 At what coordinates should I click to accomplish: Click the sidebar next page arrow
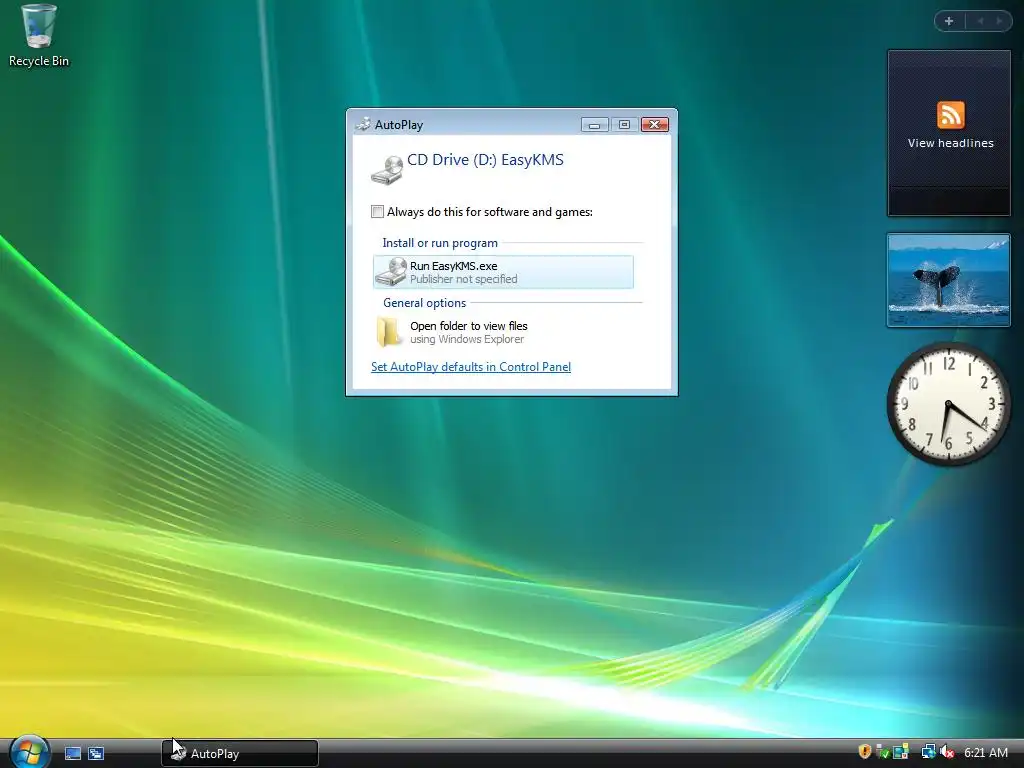(x=999, y=21)
